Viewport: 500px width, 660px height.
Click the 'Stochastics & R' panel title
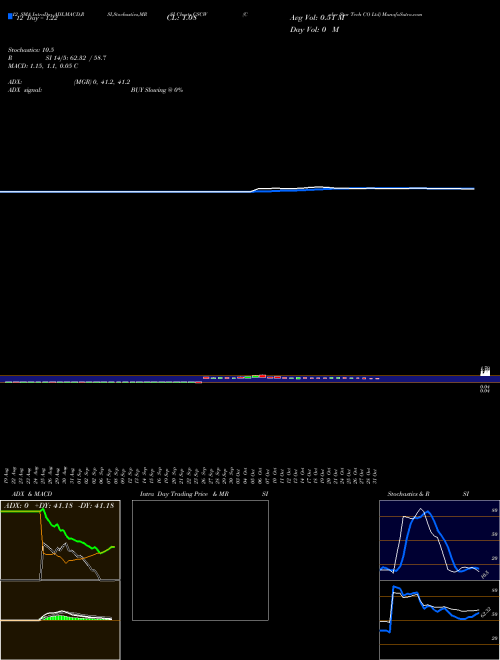408,494
